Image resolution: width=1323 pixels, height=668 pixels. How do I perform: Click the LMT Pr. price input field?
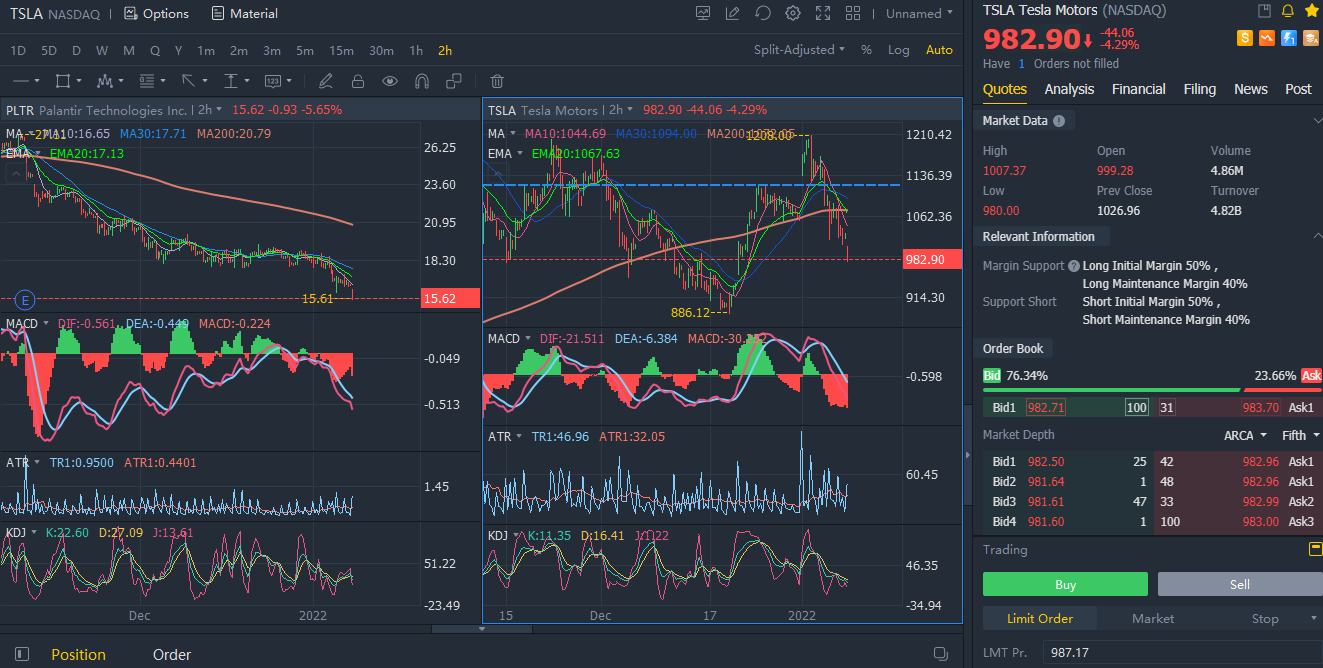point(1182,653)
